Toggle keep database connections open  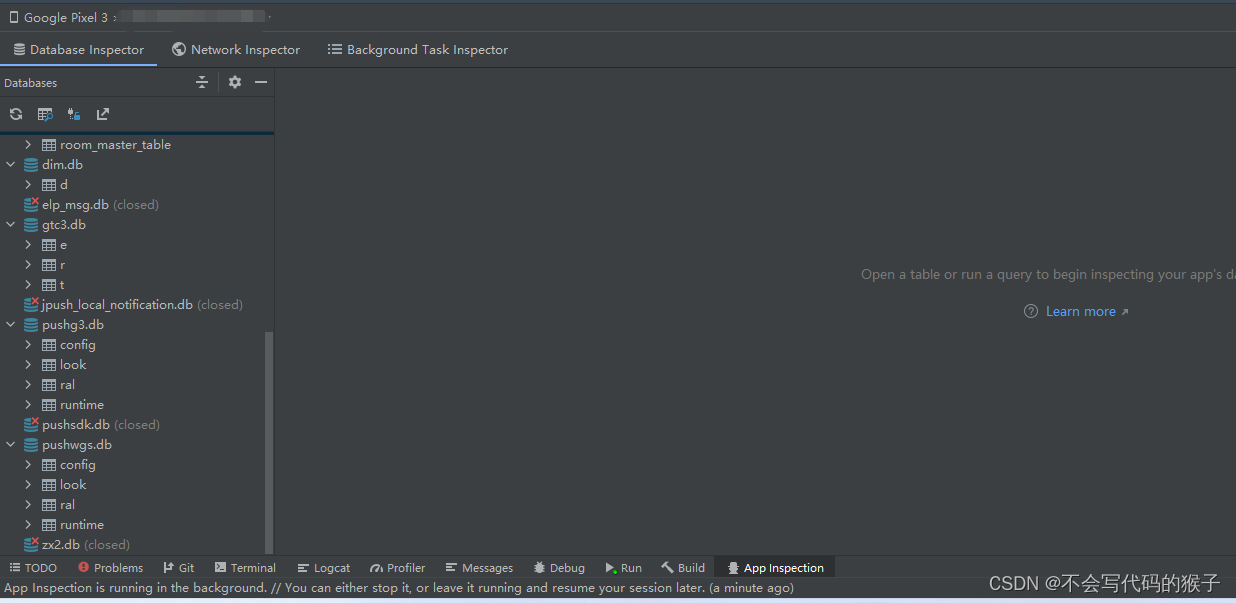tap(73, 114)
